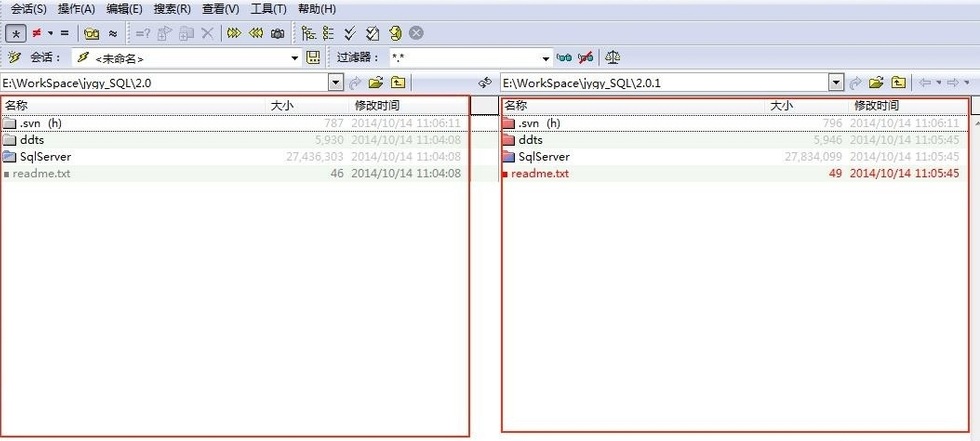Image resolution: width=980 pixels, height=441 pixels.
Task: Click the Select Files checkbox-list icon
Action: click(372, 33)
